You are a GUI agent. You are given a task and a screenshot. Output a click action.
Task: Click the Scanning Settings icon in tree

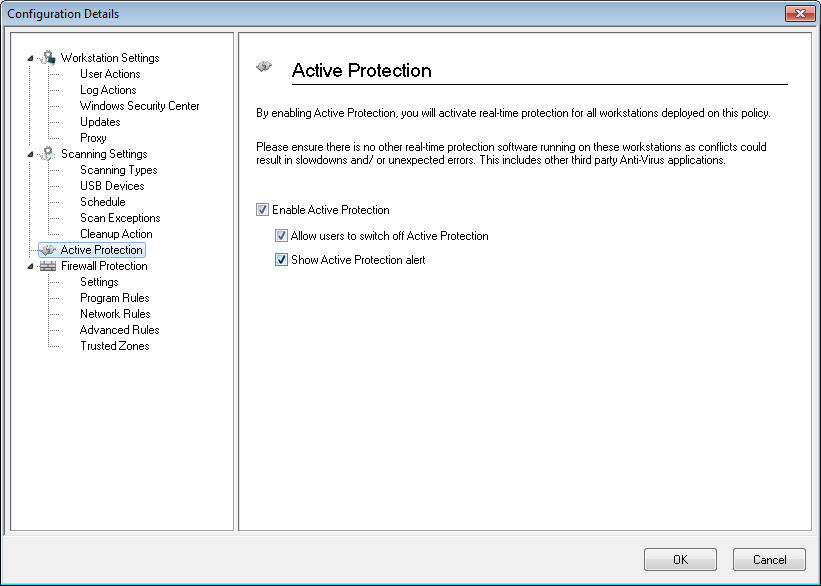pos(48,153)
